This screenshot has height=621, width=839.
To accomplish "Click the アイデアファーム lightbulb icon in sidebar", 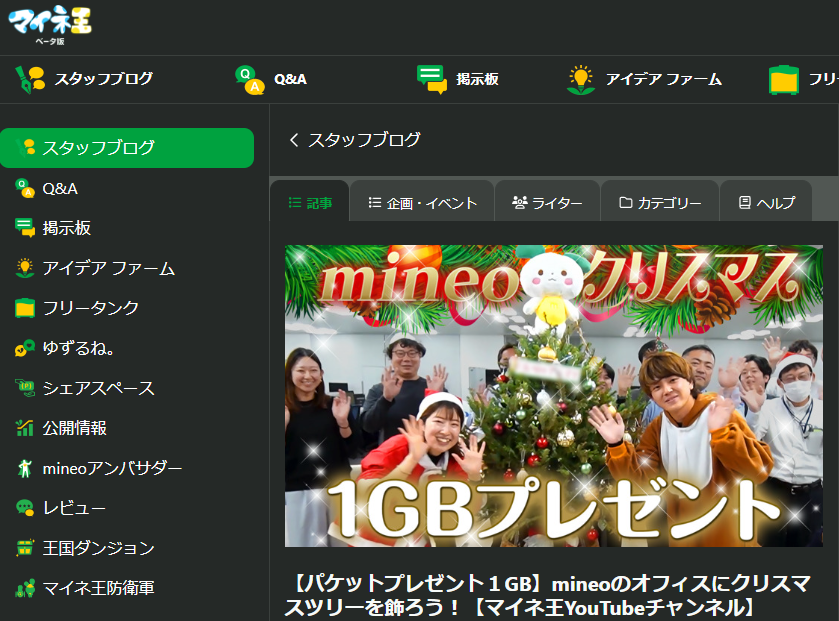I will click(25, 268).
